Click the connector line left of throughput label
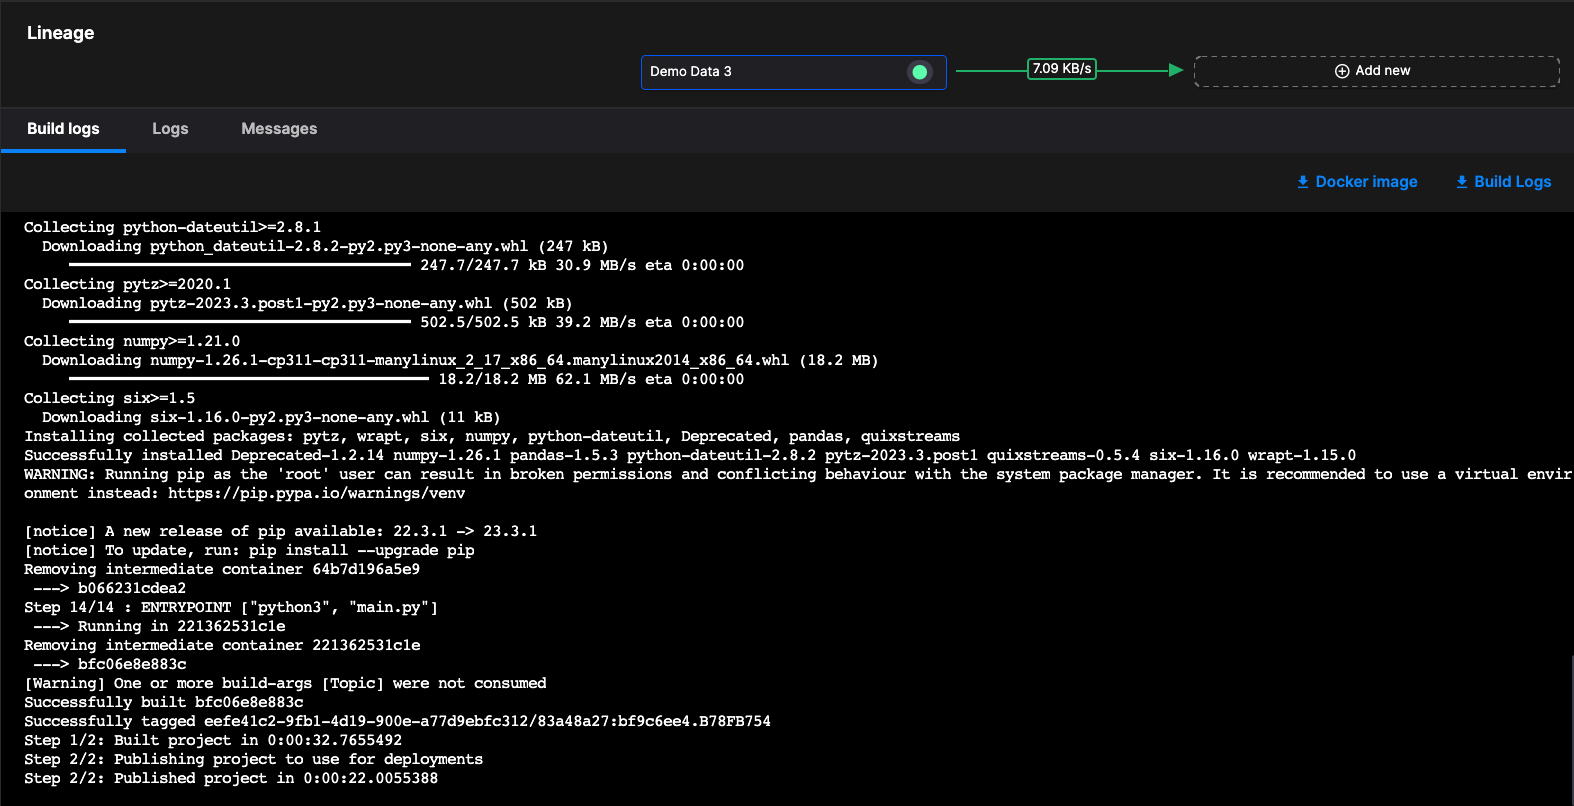Viewport: 1574px width, 806px height. (x=990, y=70)
